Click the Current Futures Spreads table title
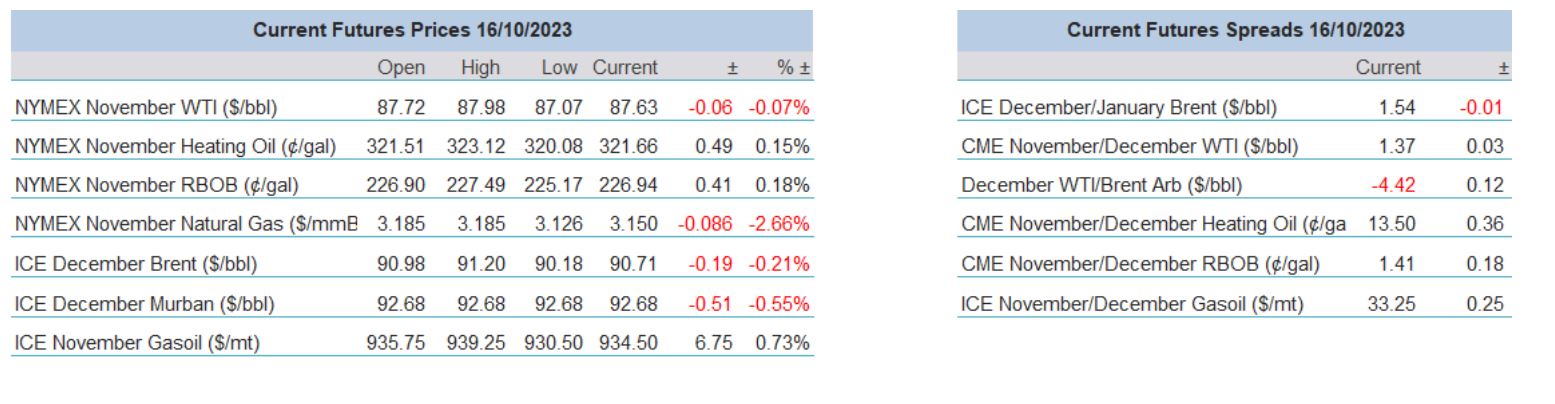Screen dimensions: 1555x404 (x=1235, y=30)
